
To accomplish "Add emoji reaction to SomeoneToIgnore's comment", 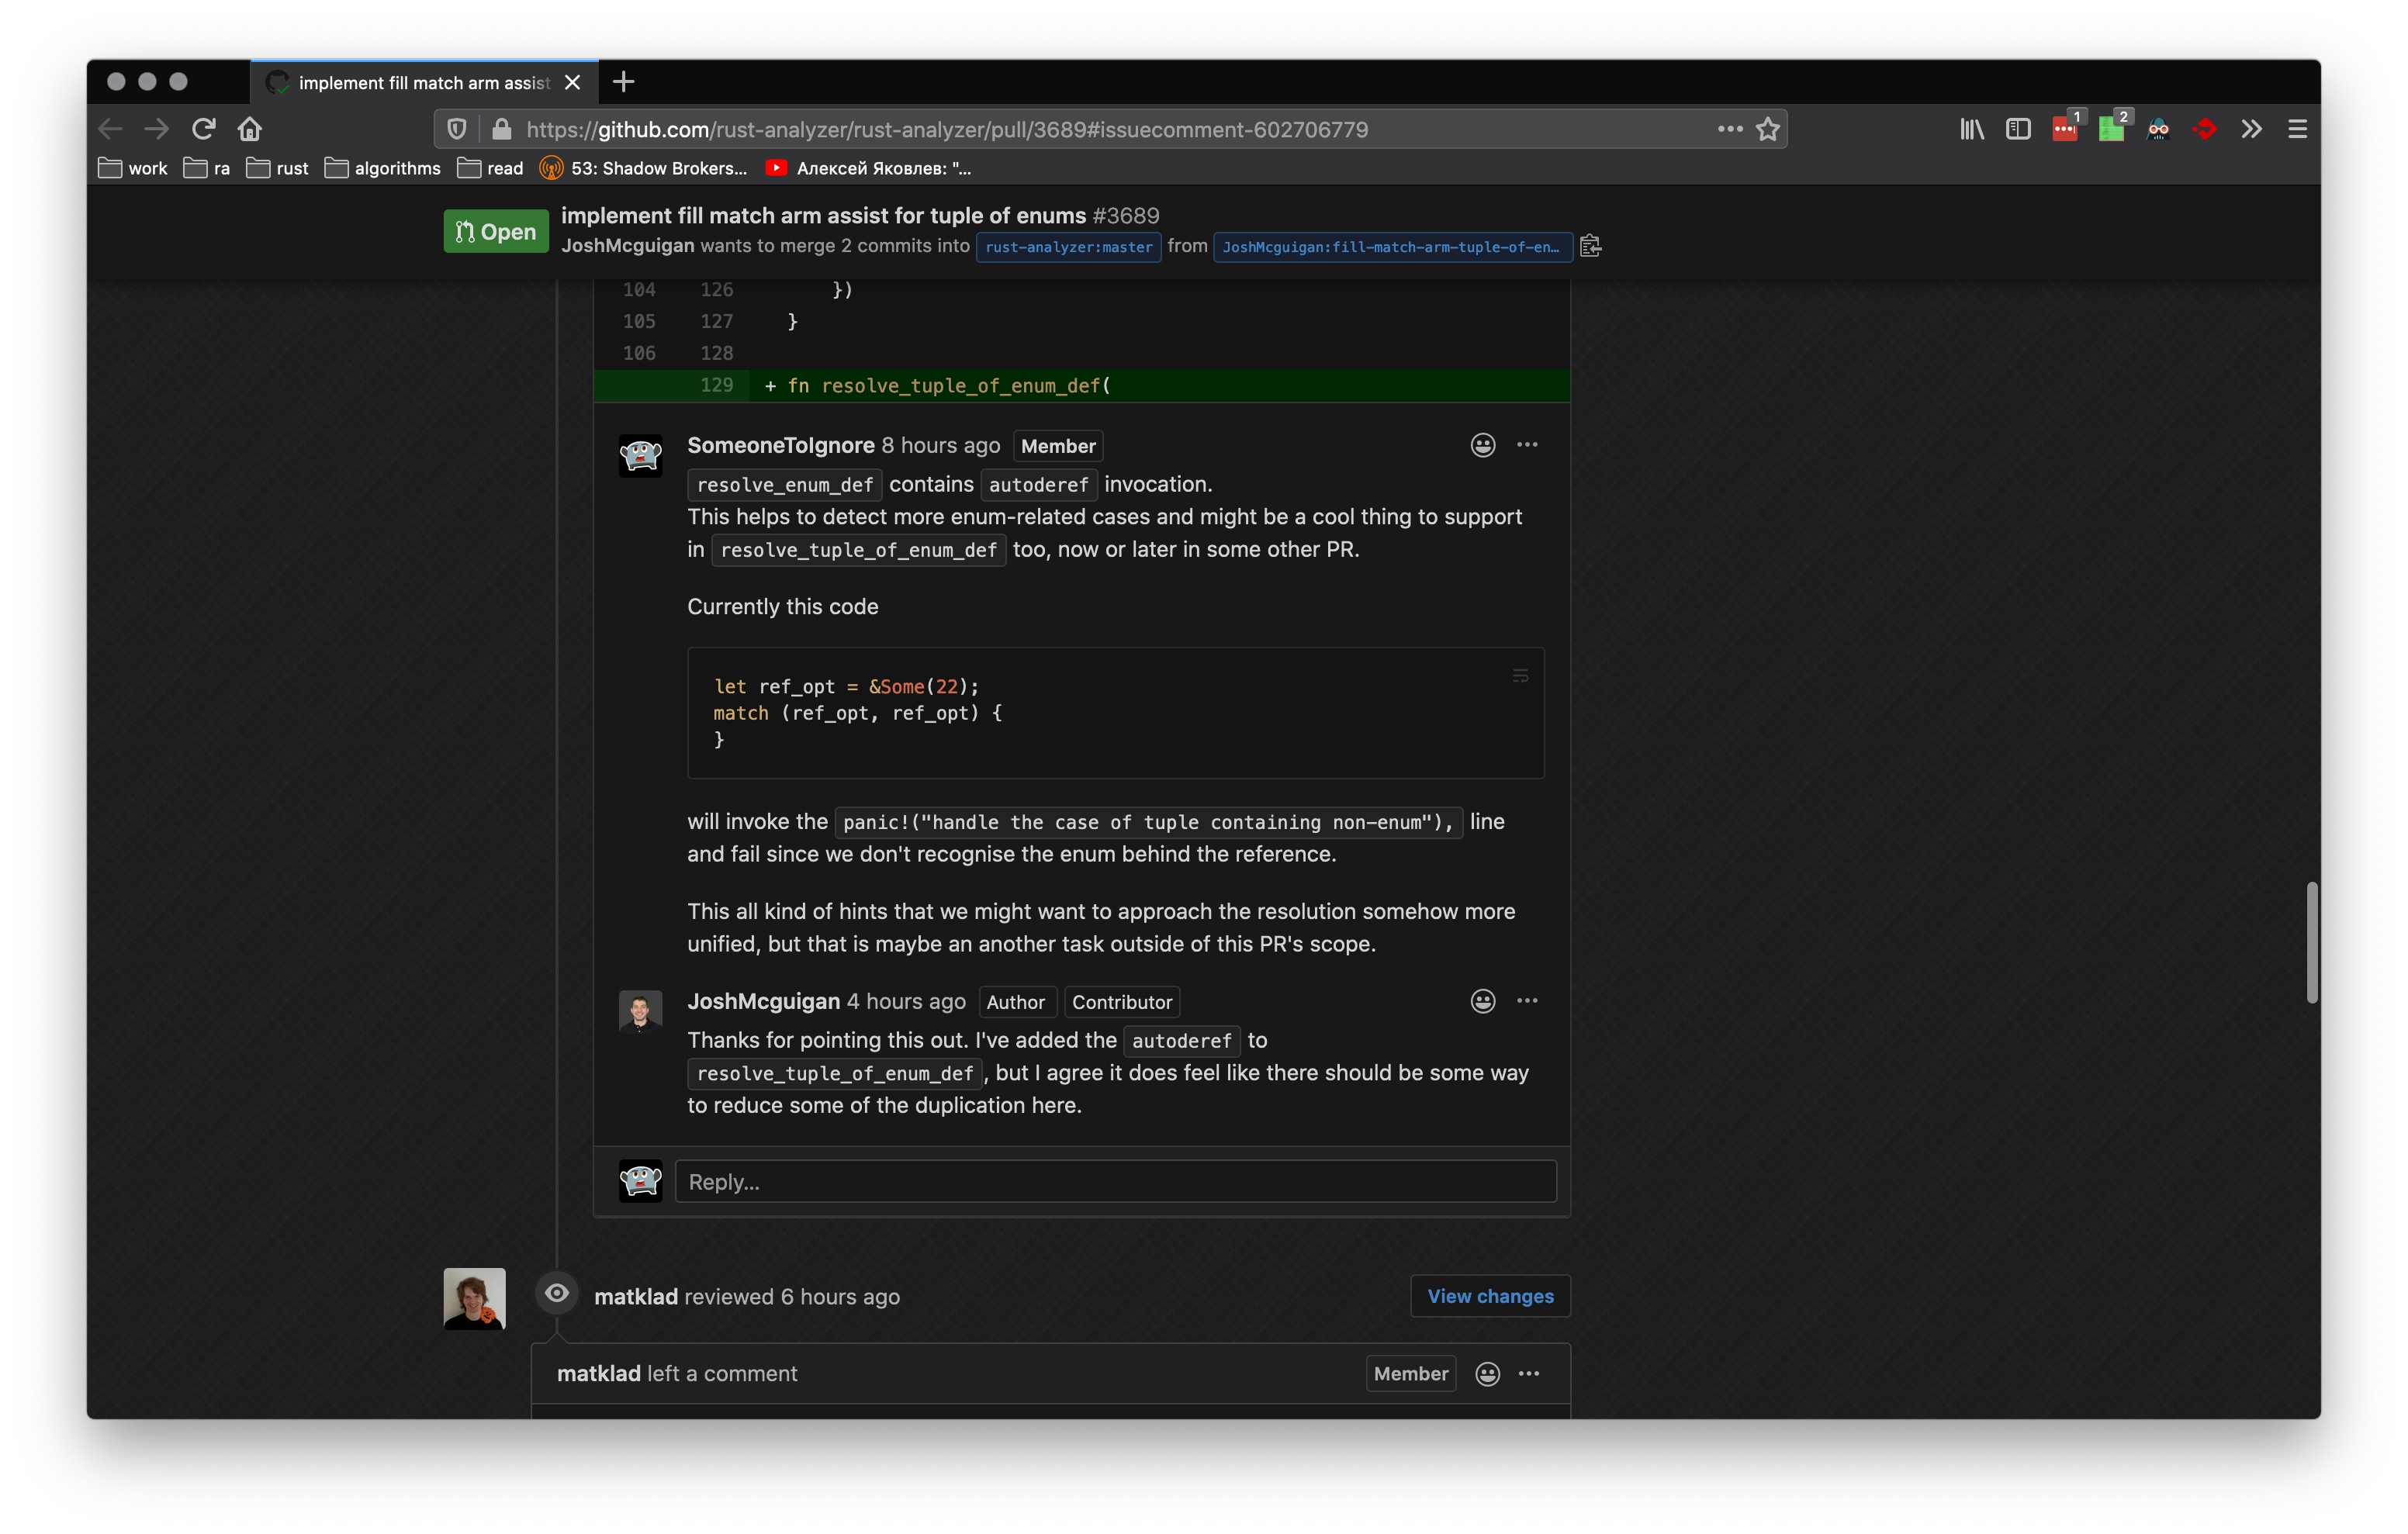I will point(1482,445).
